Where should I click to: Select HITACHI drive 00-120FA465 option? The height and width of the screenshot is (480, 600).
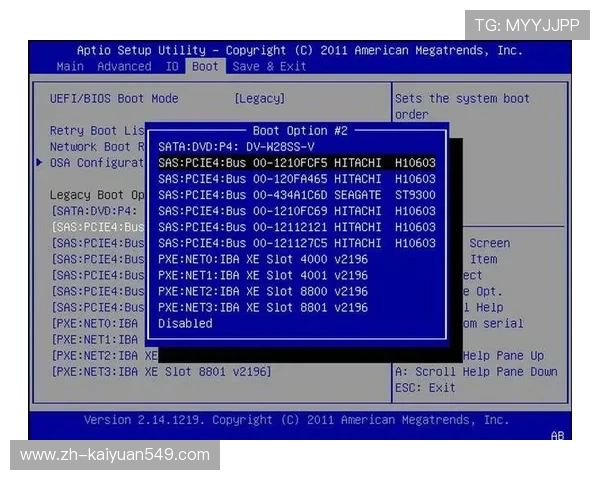coord(296,179)
